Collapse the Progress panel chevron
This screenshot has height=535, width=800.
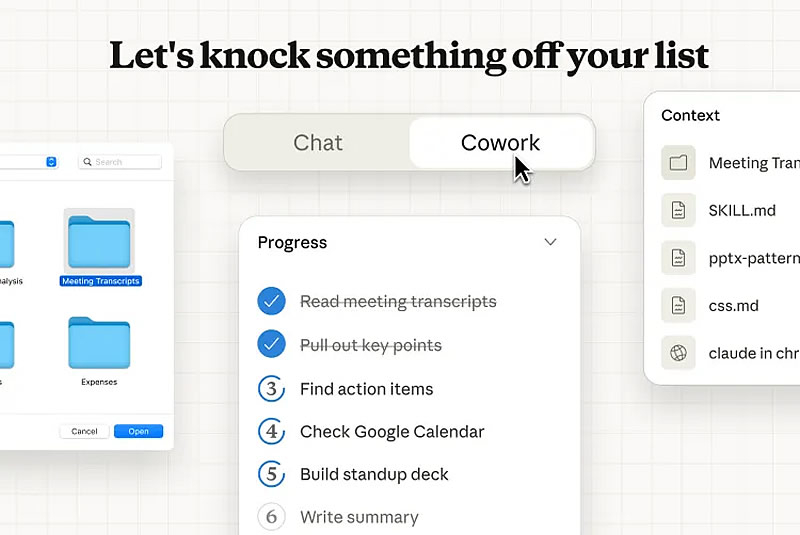pyautogui.click(x=550, y=242)
